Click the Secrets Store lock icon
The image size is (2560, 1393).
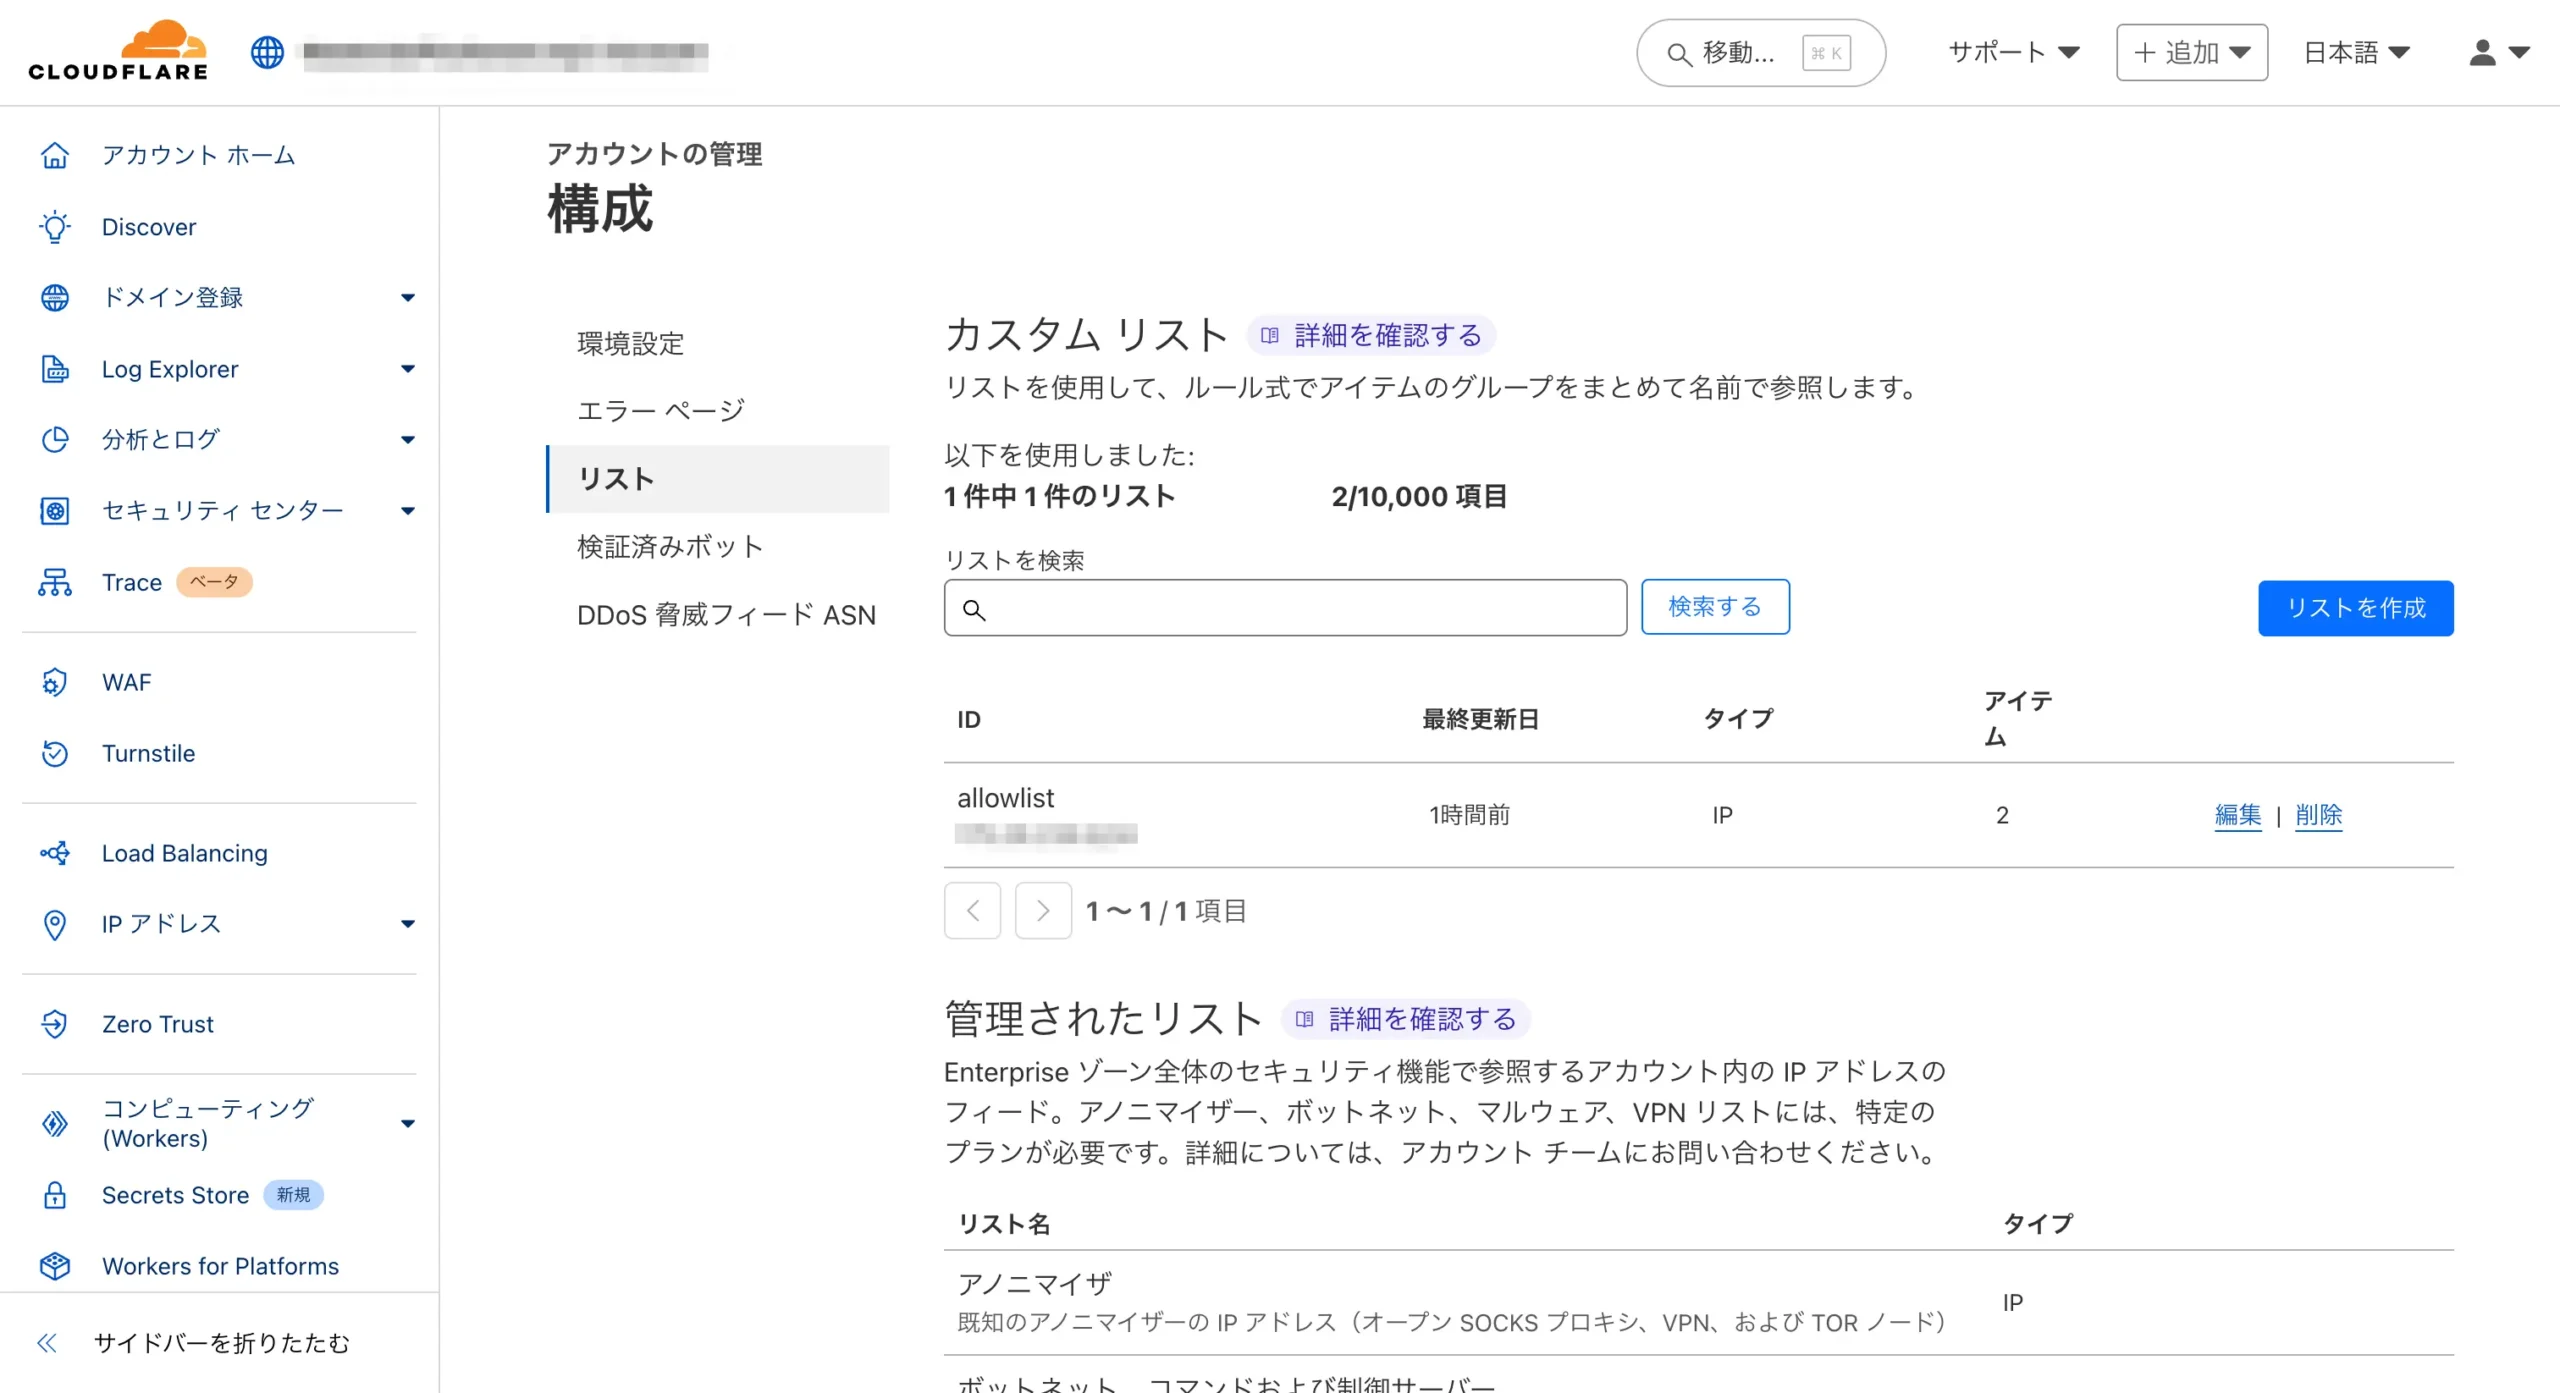pos(55,1195)
